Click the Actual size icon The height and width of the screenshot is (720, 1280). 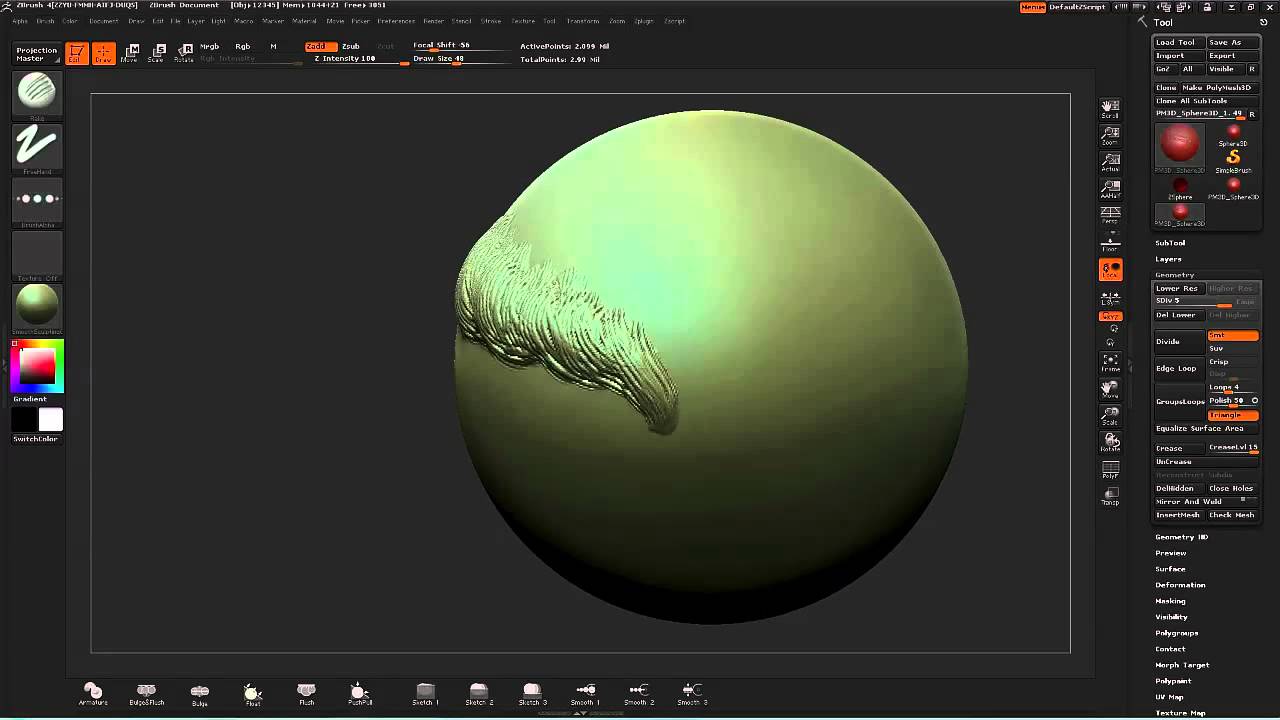tap(1110, 163)
